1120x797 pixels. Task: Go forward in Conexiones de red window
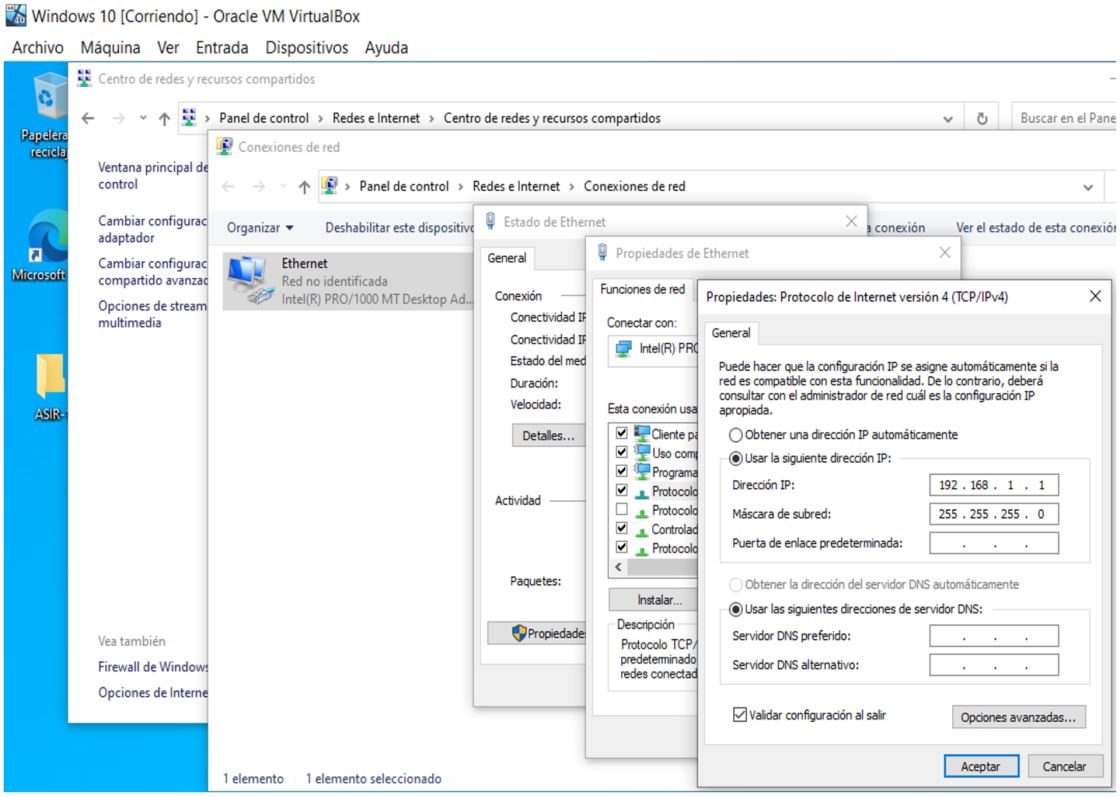259,186
